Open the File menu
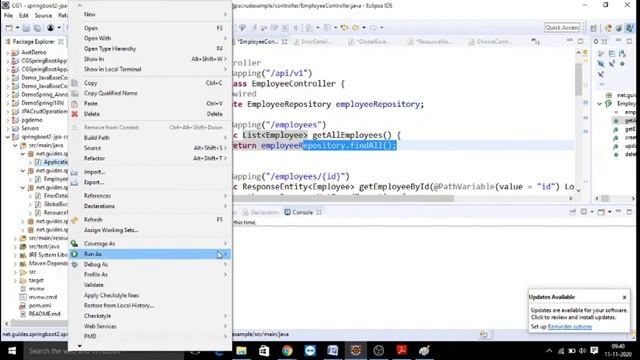640x360 pixels. pyautogui.click(x=8, y=16)
